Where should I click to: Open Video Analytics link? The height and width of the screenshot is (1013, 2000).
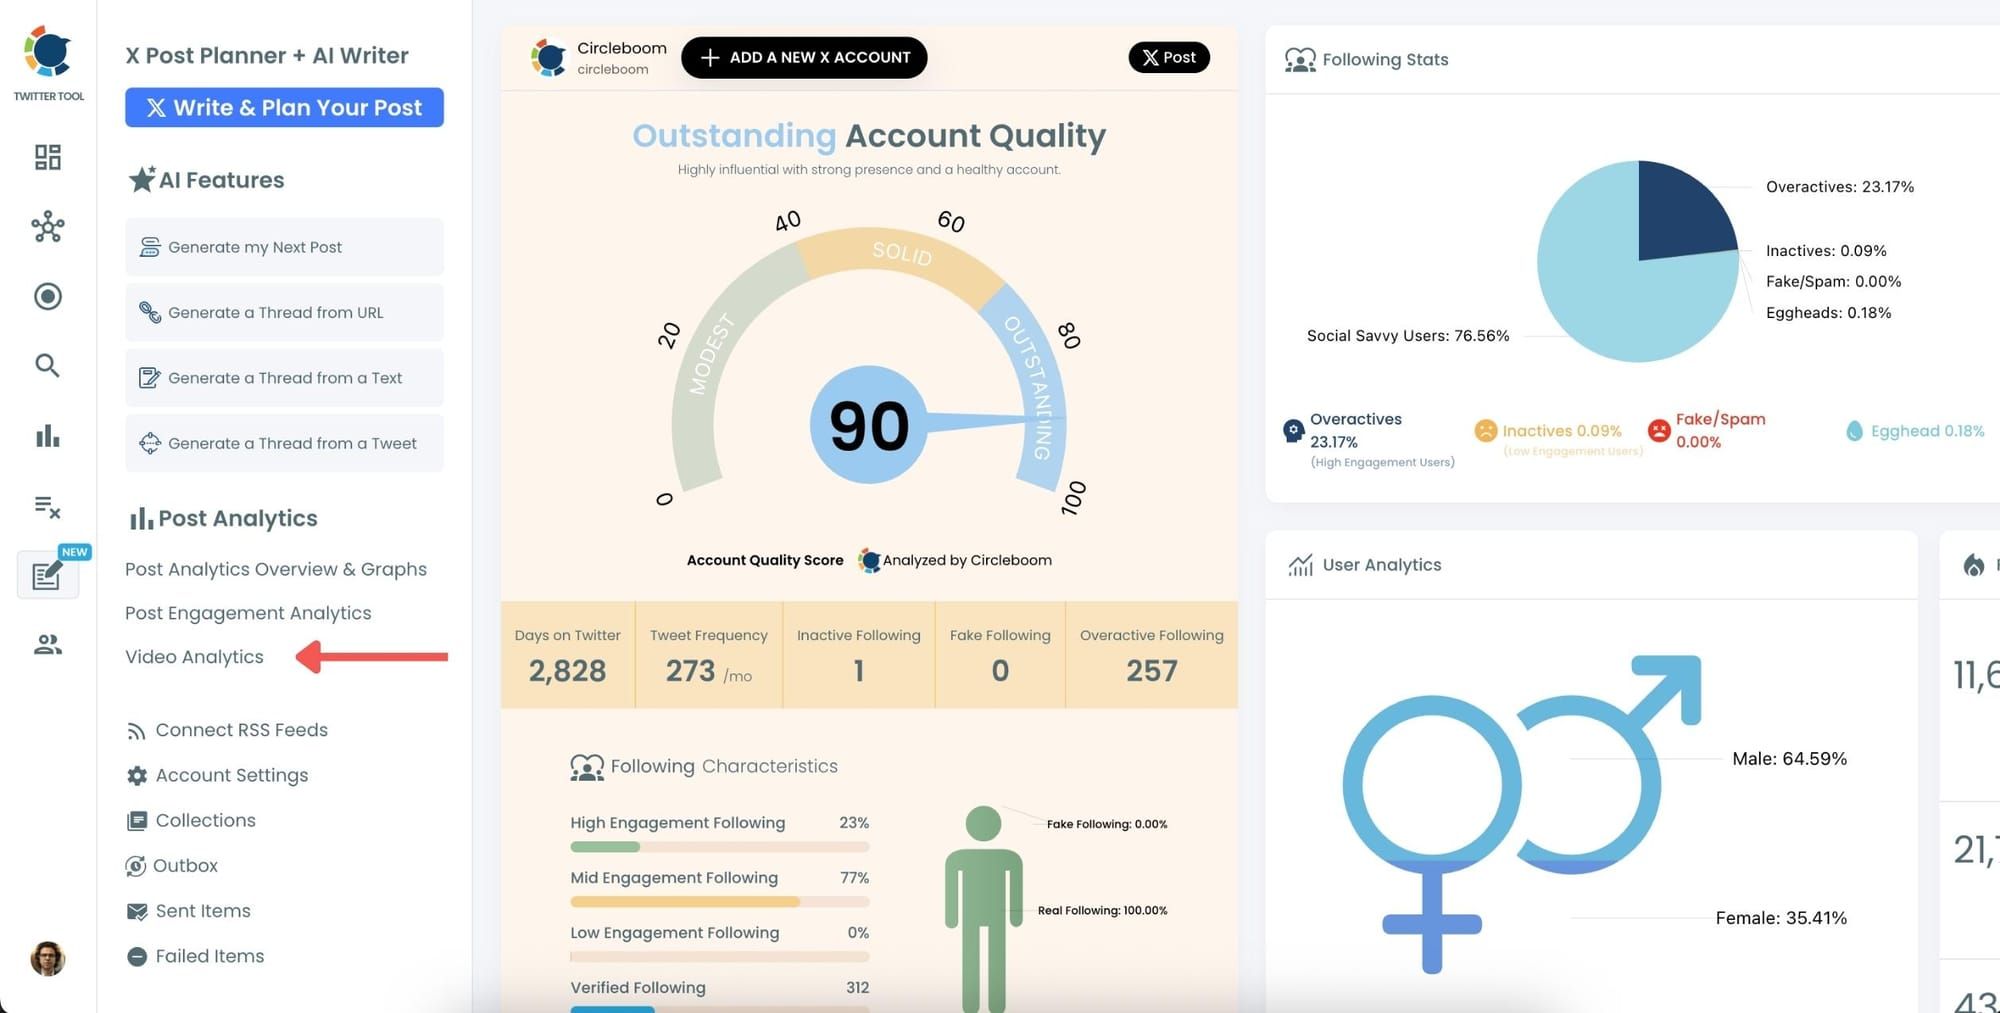point(194,657)
